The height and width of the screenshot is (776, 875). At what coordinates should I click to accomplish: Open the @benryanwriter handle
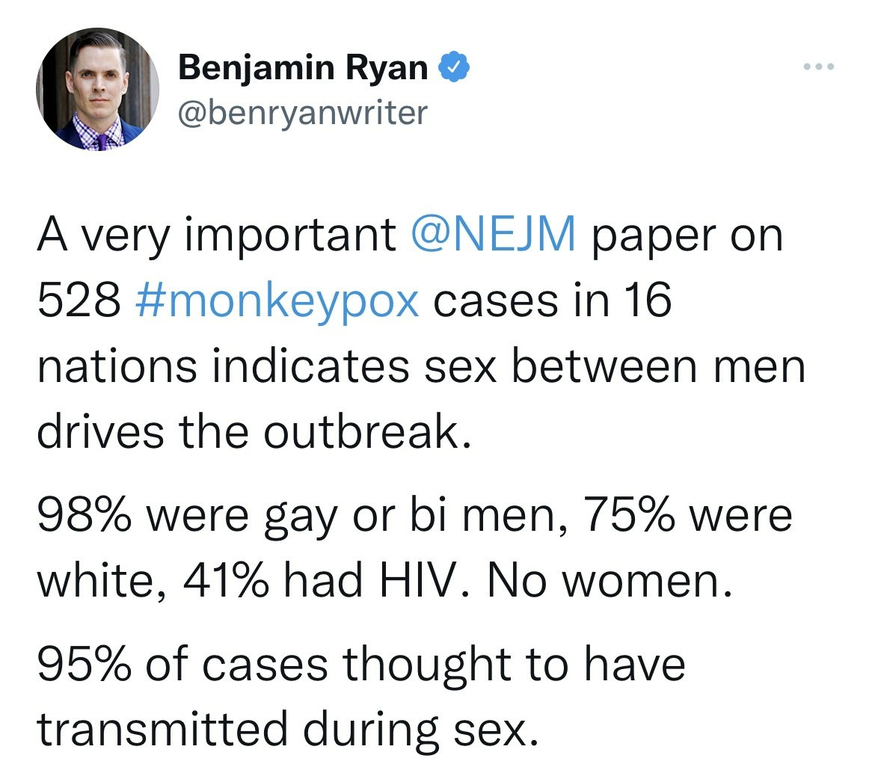[x=302, y=112]
